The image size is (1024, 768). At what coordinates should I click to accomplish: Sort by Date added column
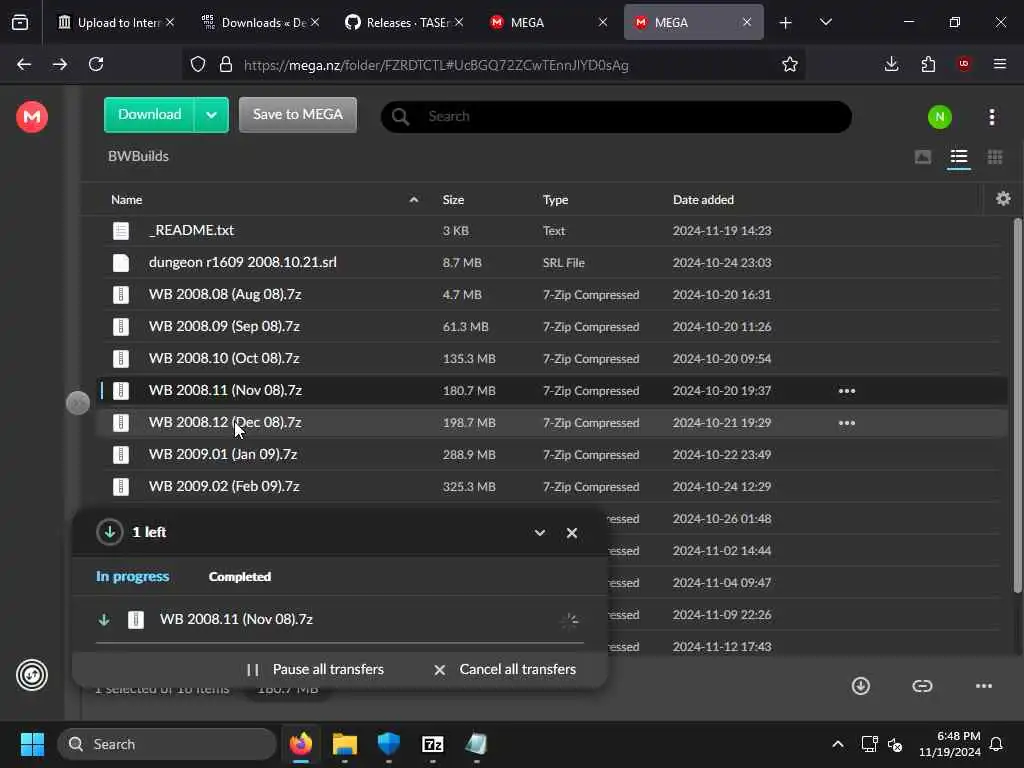[x=703, y=200]
